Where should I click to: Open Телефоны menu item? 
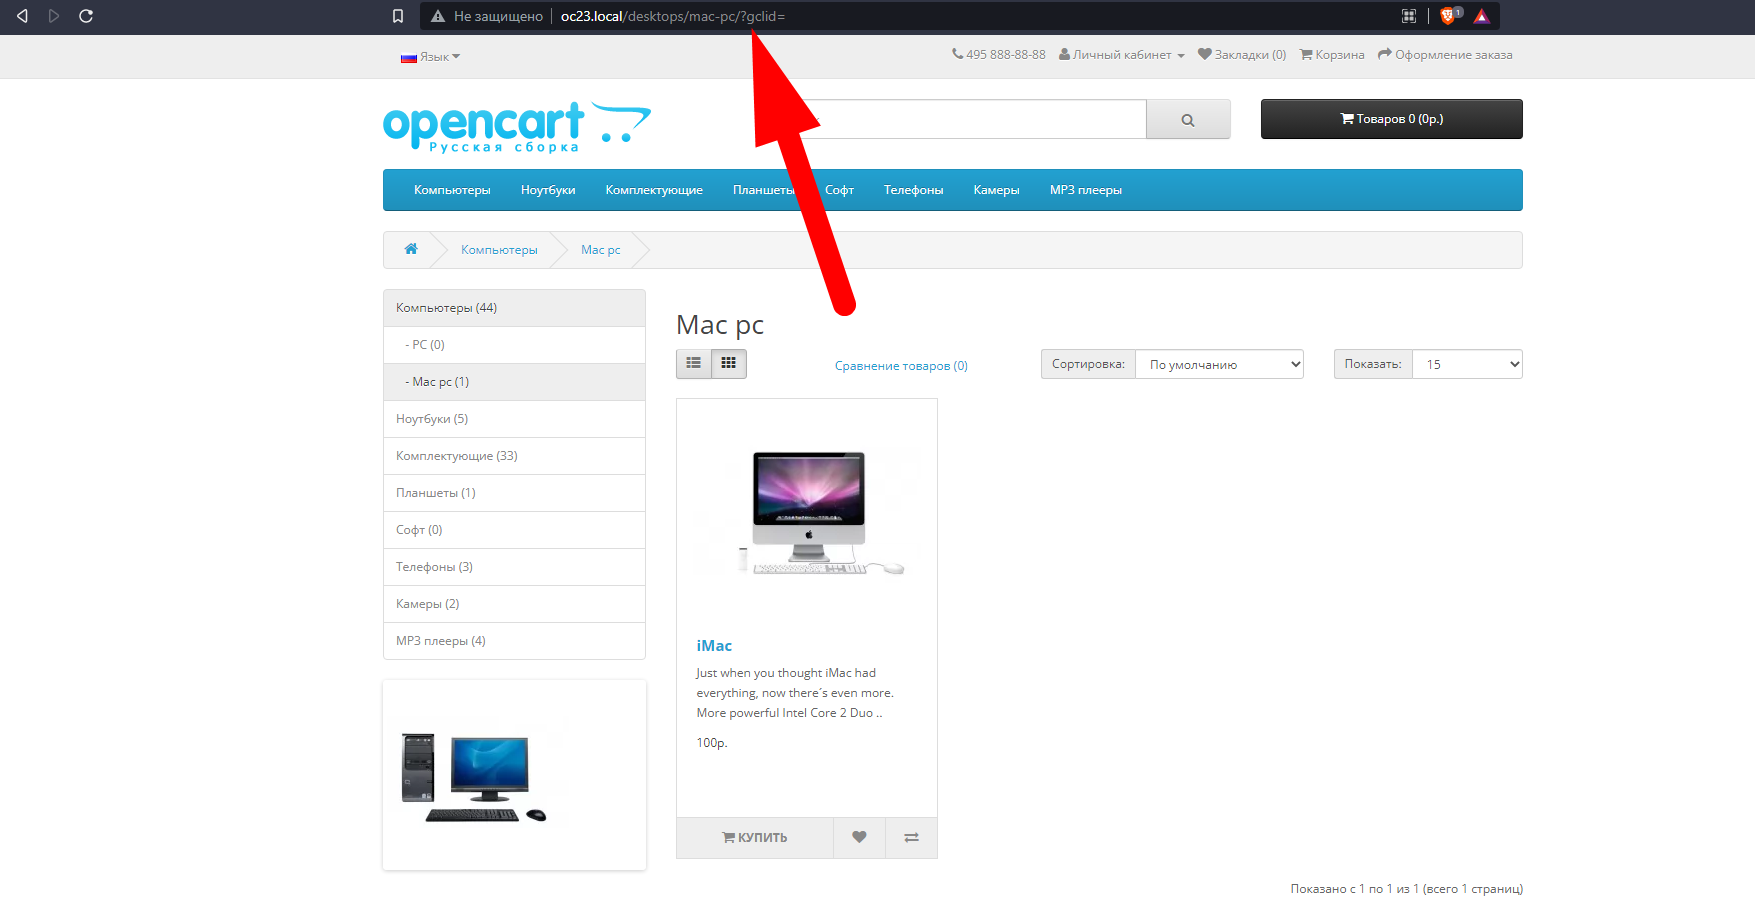coord(913,190)
